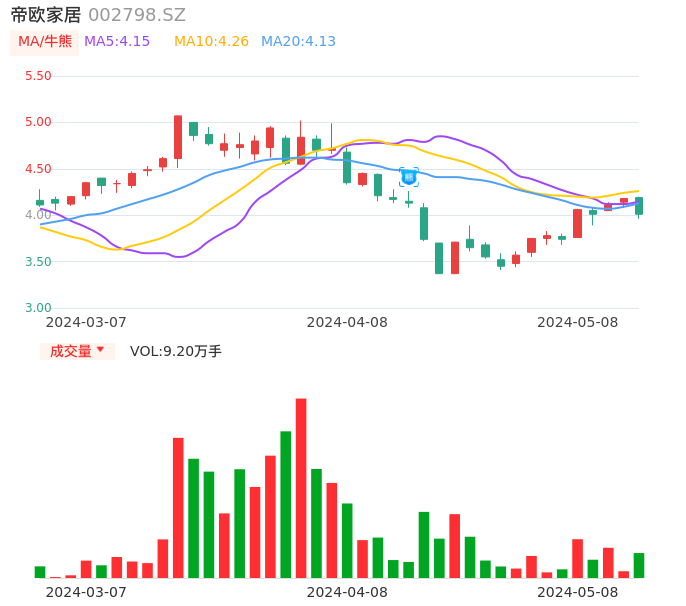Click the last green candlestick on the right
Image resolution: width=686 pixels, height=606 pixels.
click(x=639, y=206)
